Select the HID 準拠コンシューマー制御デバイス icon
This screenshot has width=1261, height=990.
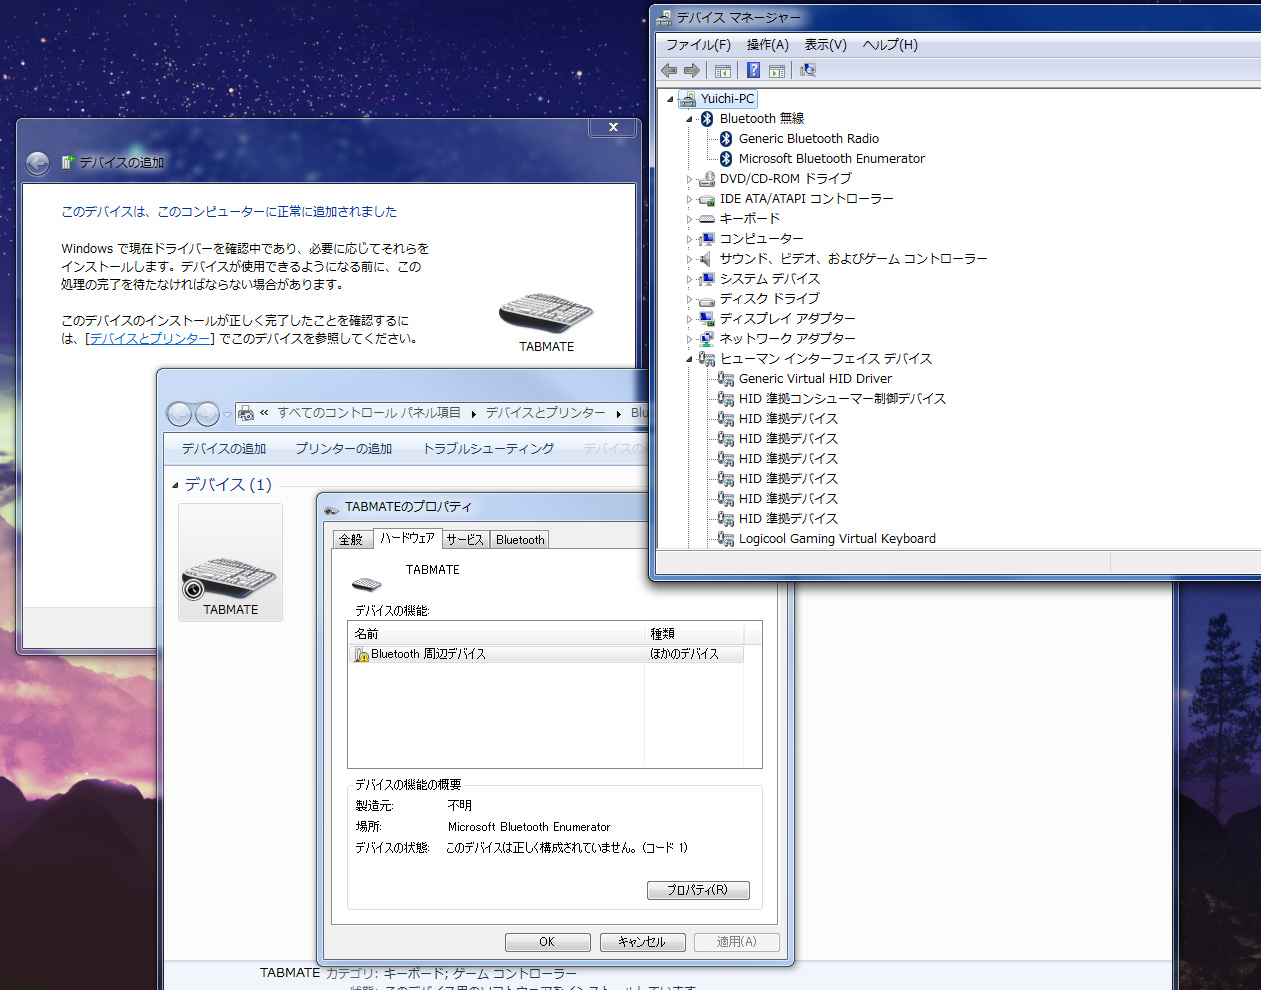(x=726, y=398)
